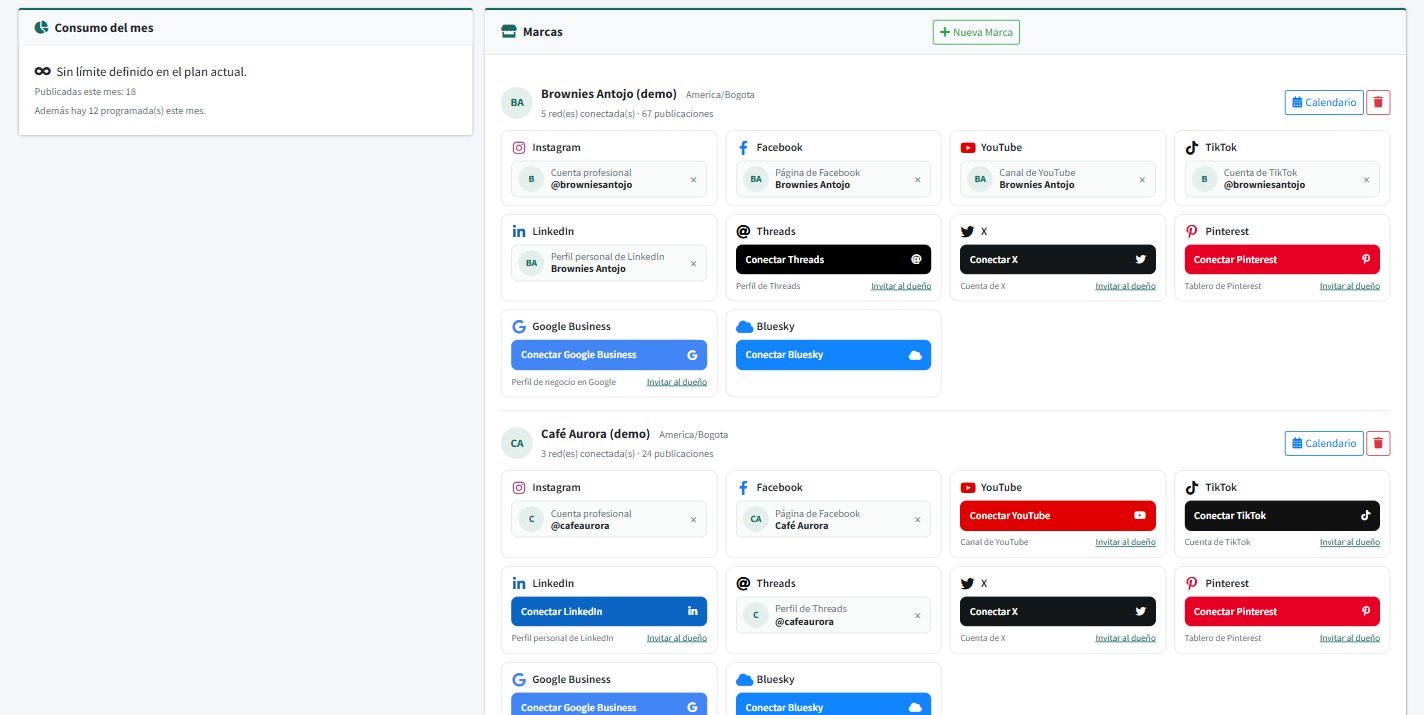Click the CA avatar of Café Aurora

517,443
